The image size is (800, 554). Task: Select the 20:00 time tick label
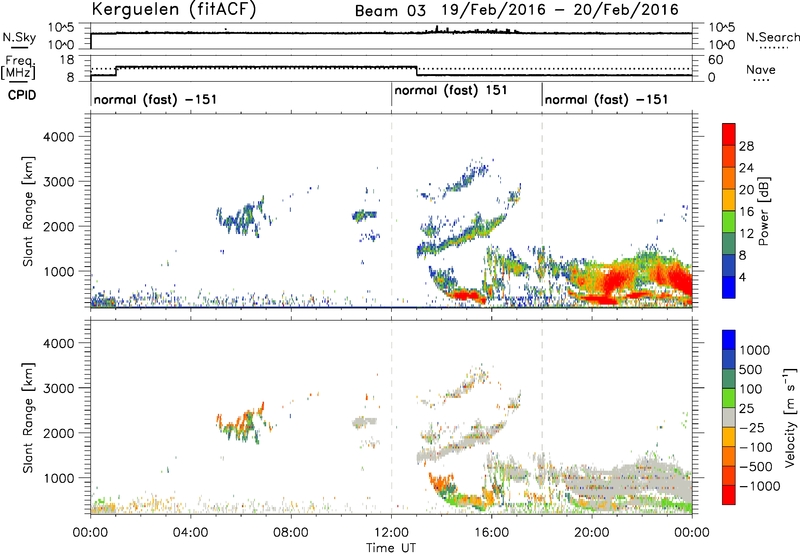[591, 533]
